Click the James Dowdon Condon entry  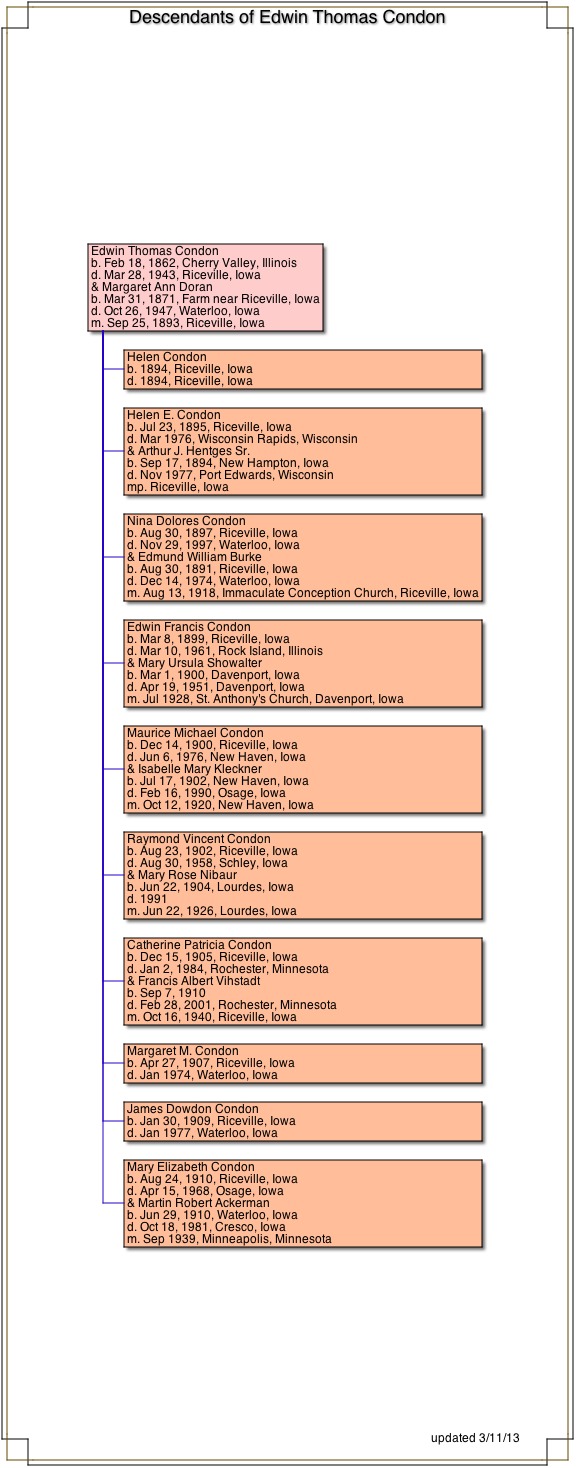click(x=303, y=1121)
